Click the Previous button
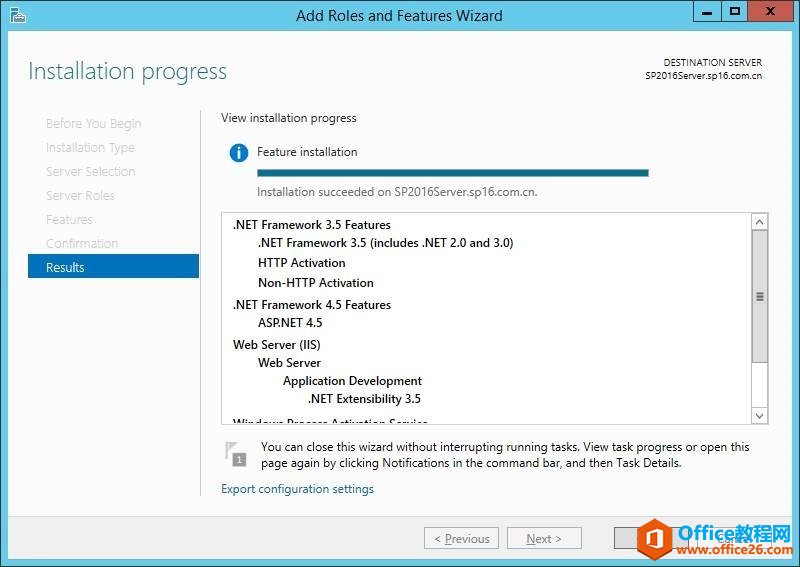The height and width of the screenshot is (567, 800). point(461,538)
